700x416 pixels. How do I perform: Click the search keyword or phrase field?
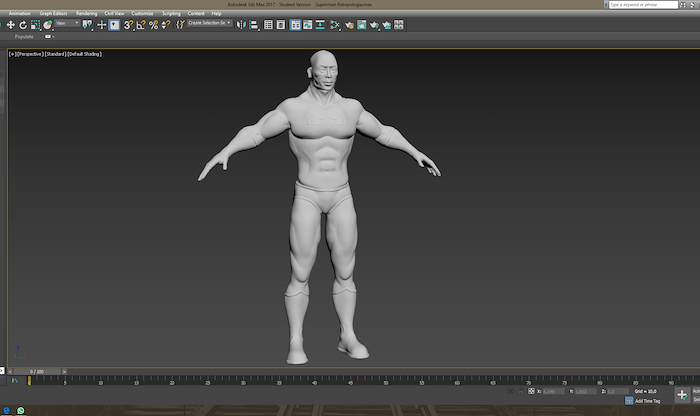pos(643,4)
